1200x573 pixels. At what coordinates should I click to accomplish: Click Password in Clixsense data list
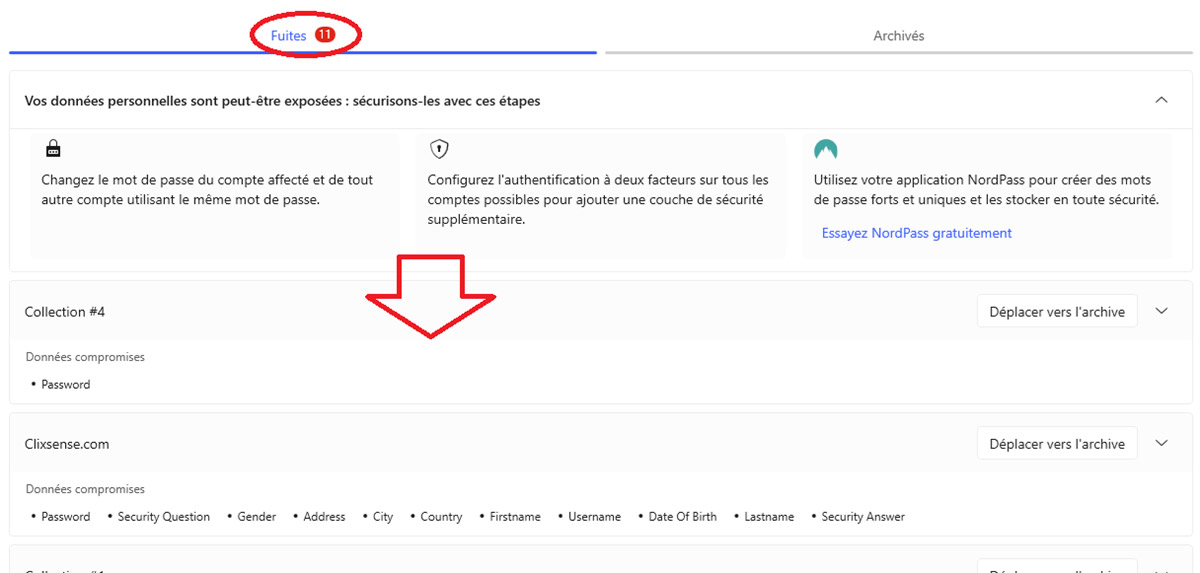(x=66, y=517)
